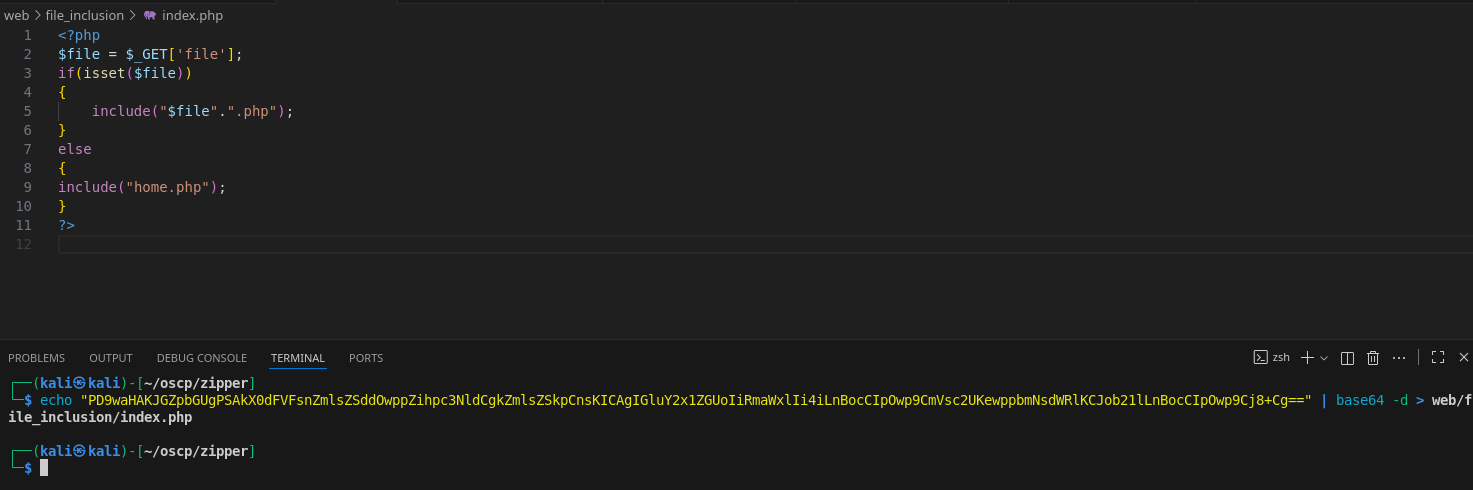Viewport: 1473px width, 490px height.
Task: Kill terminal with trash icon
Action: point(1373,357)
